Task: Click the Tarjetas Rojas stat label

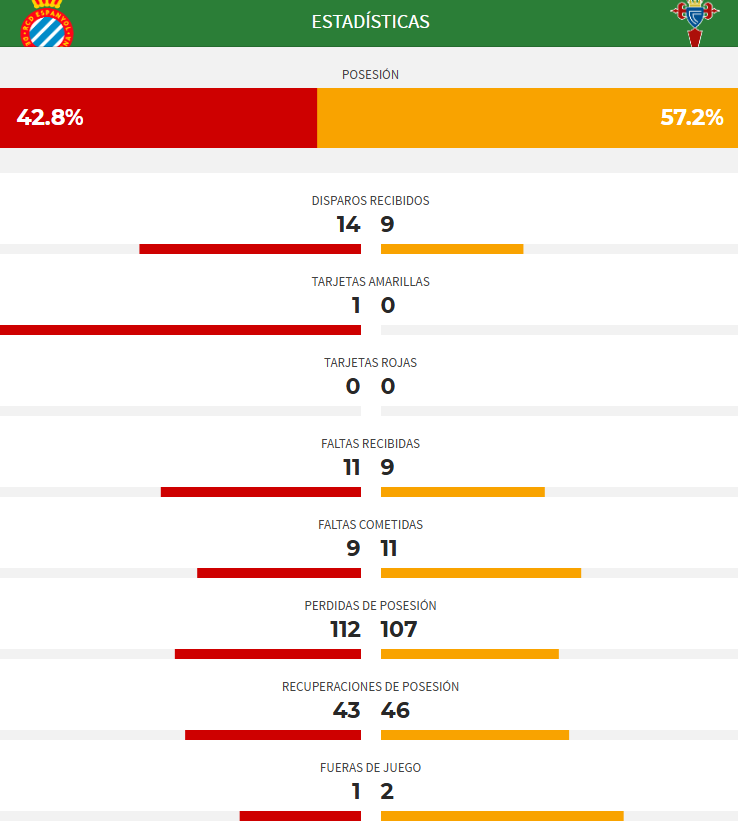Action: [x=370, y=362]
